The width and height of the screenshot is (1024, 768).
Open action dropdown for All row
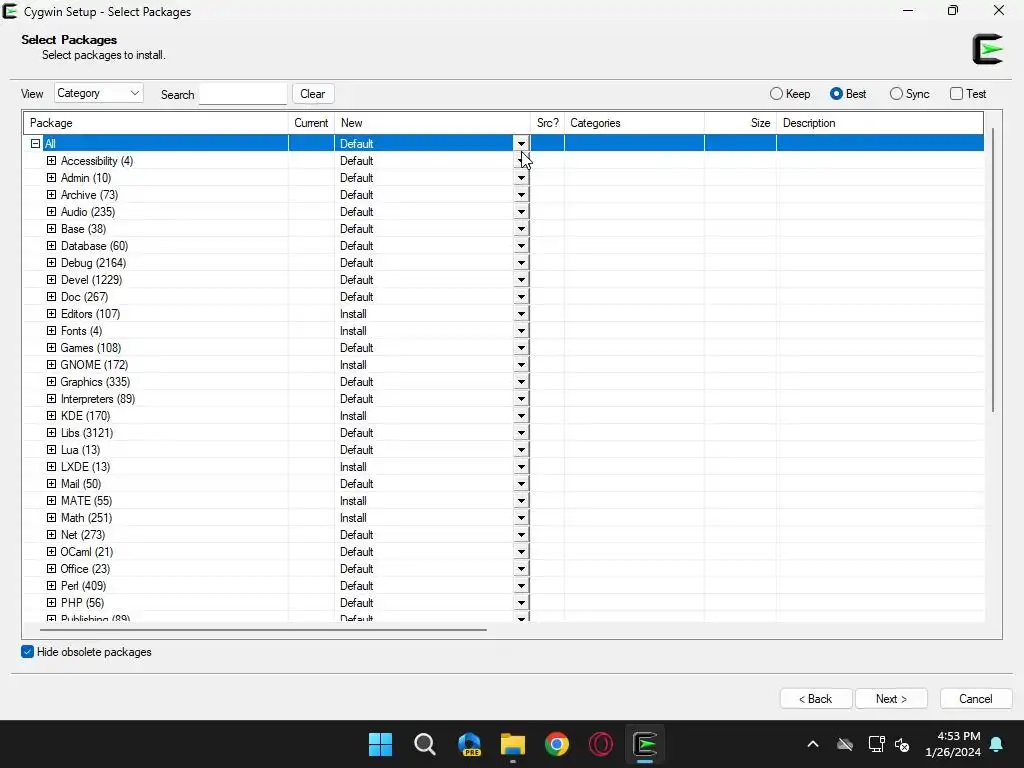pyautogui.click(x=521, y=144)
